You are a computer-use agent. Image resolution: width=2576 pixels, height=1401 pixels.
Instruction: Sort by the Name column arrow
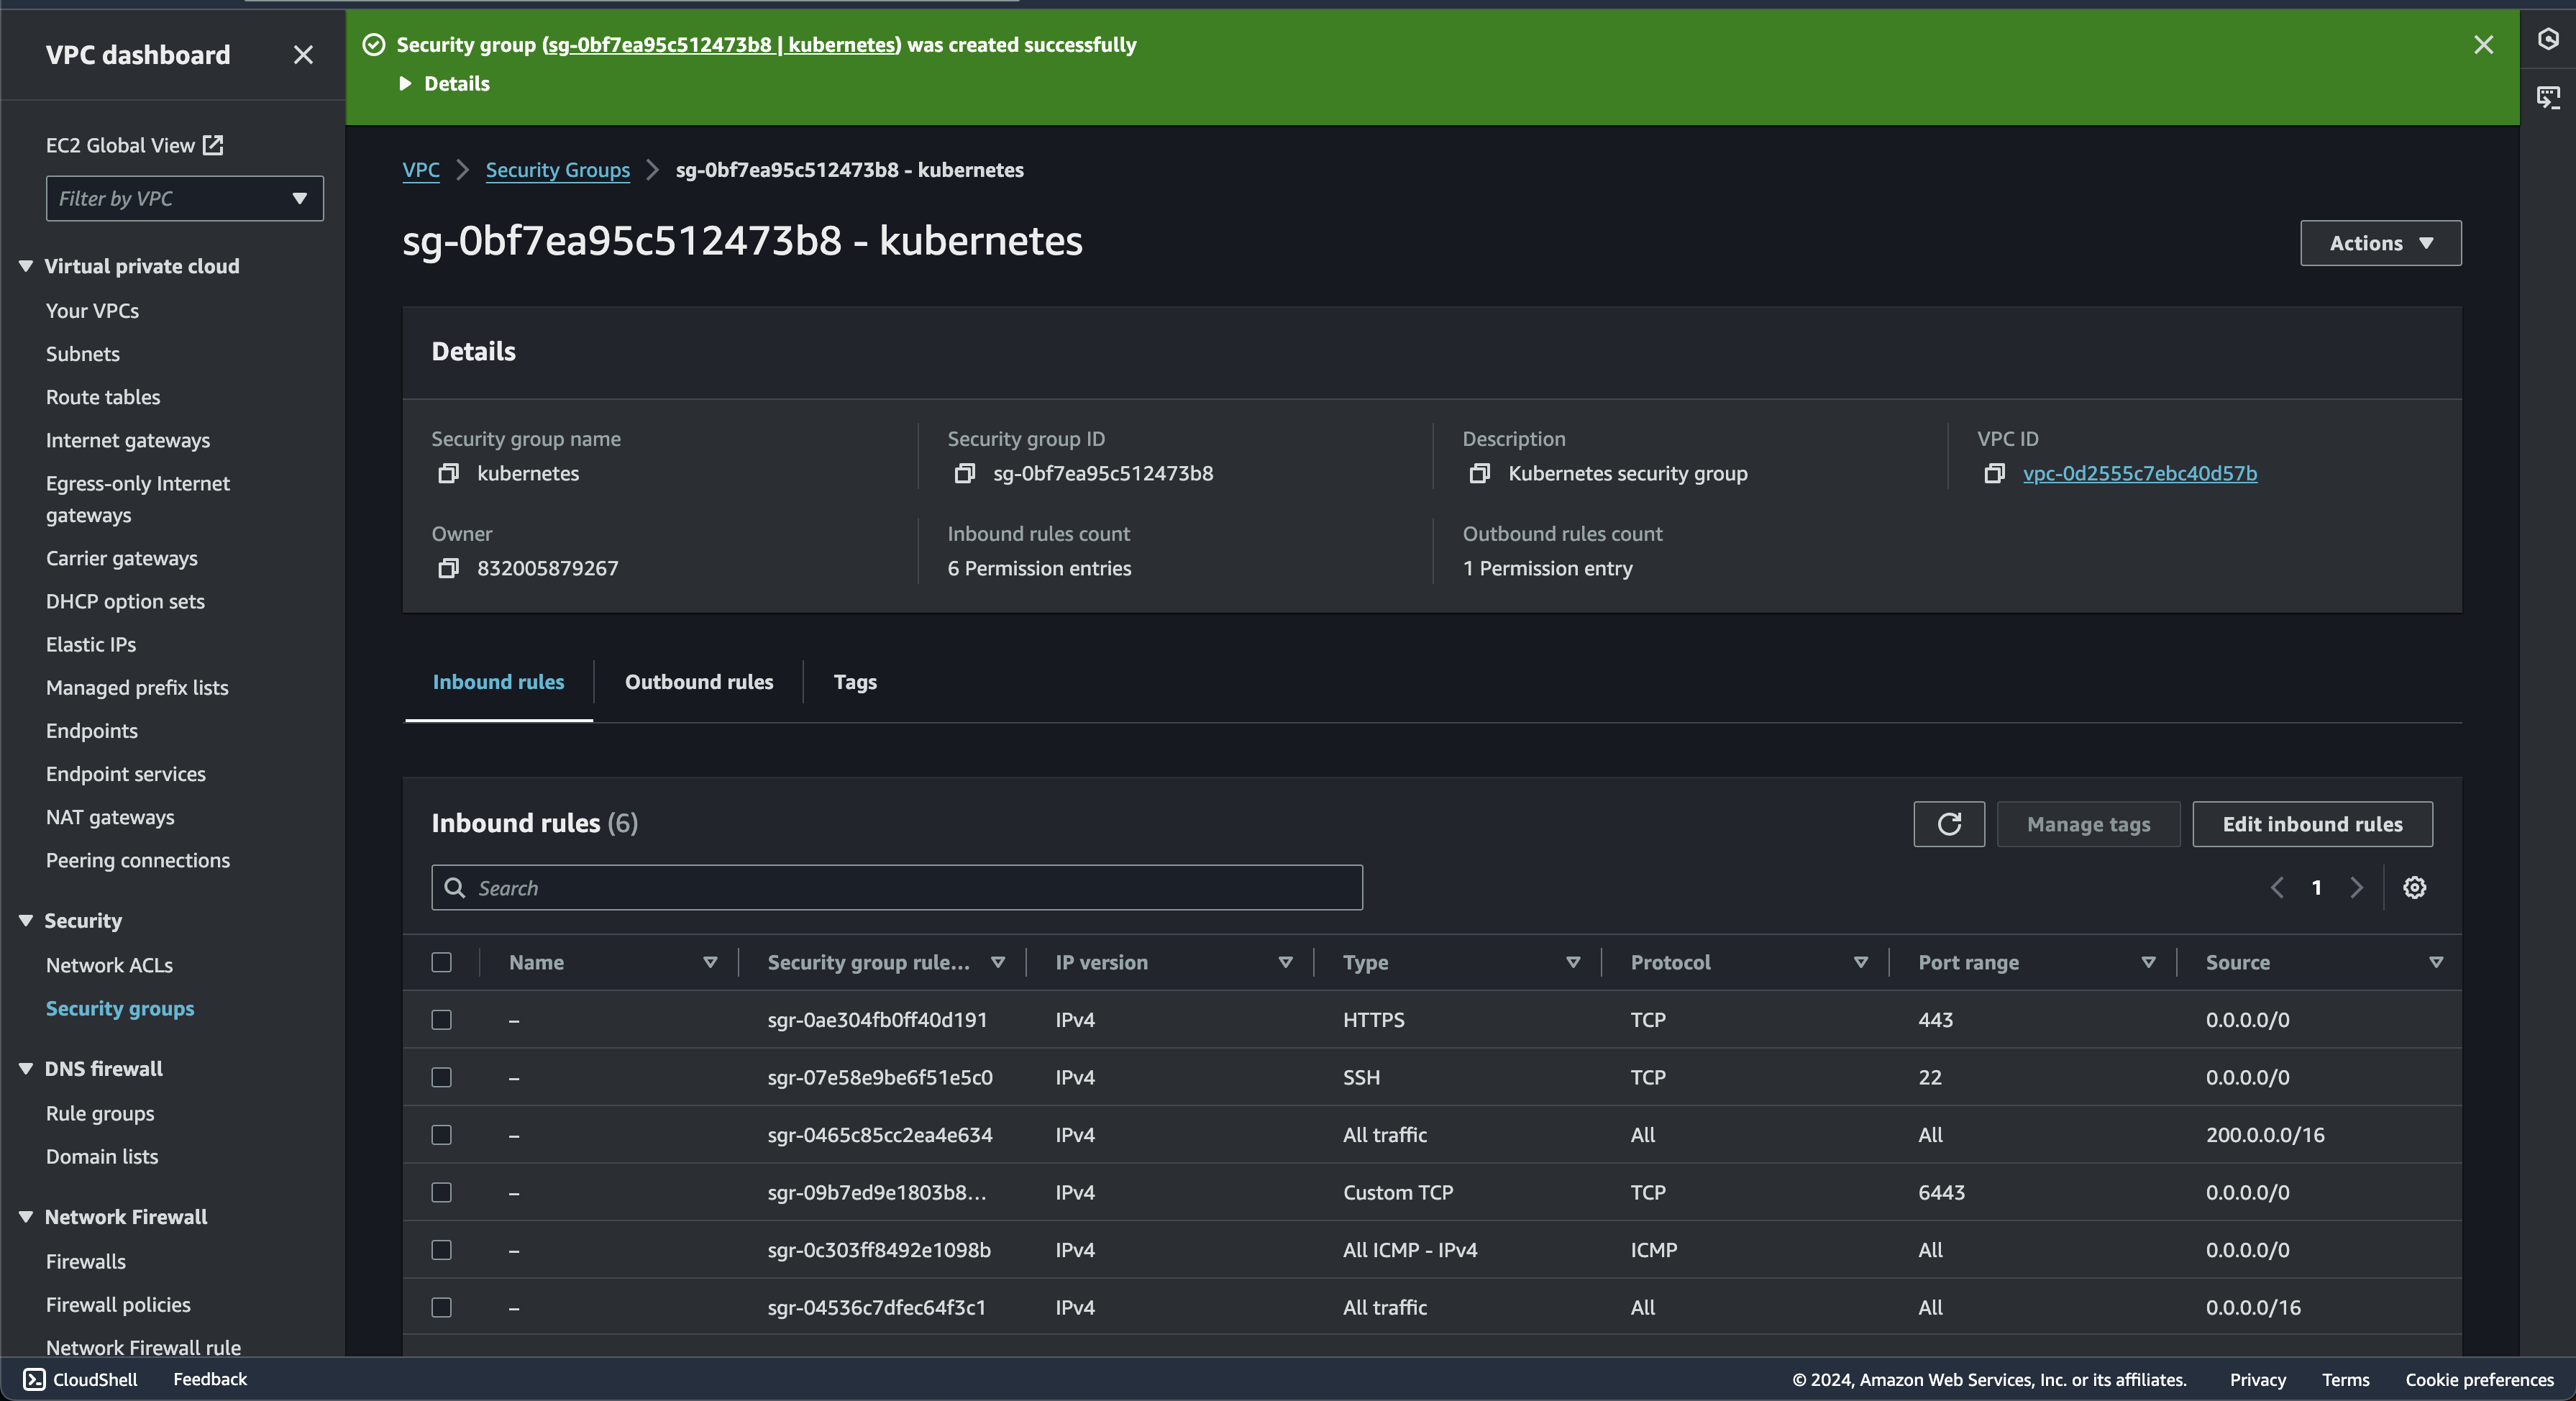710,962
